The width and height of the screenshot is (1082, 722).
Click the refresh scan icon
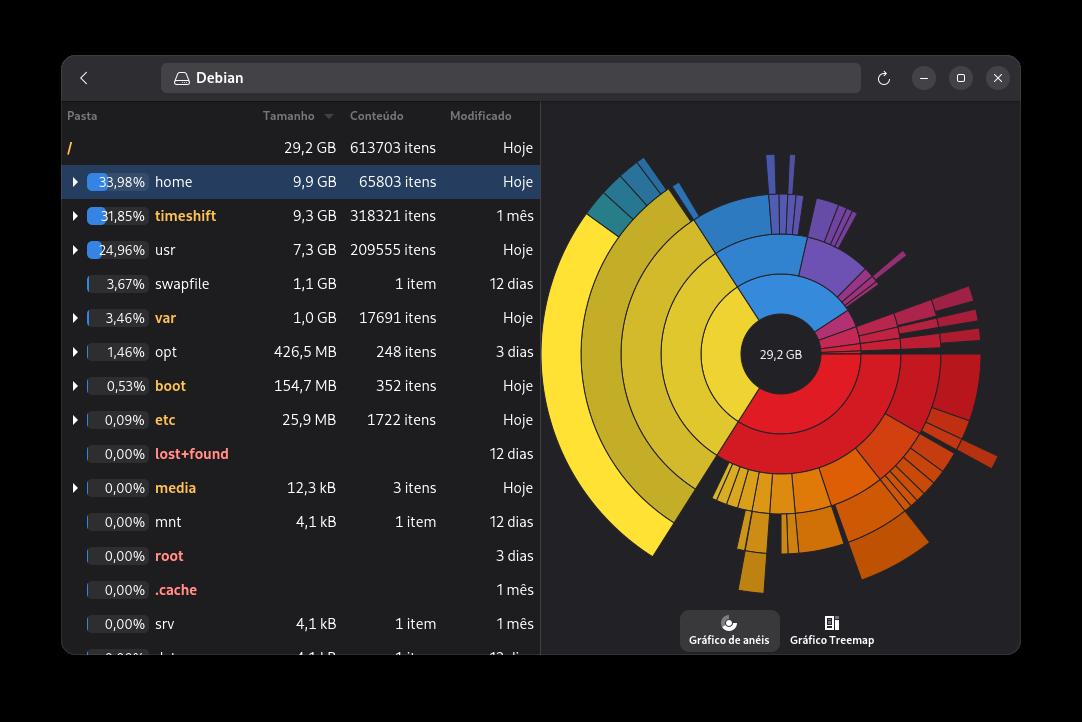(x=884, y=78)
